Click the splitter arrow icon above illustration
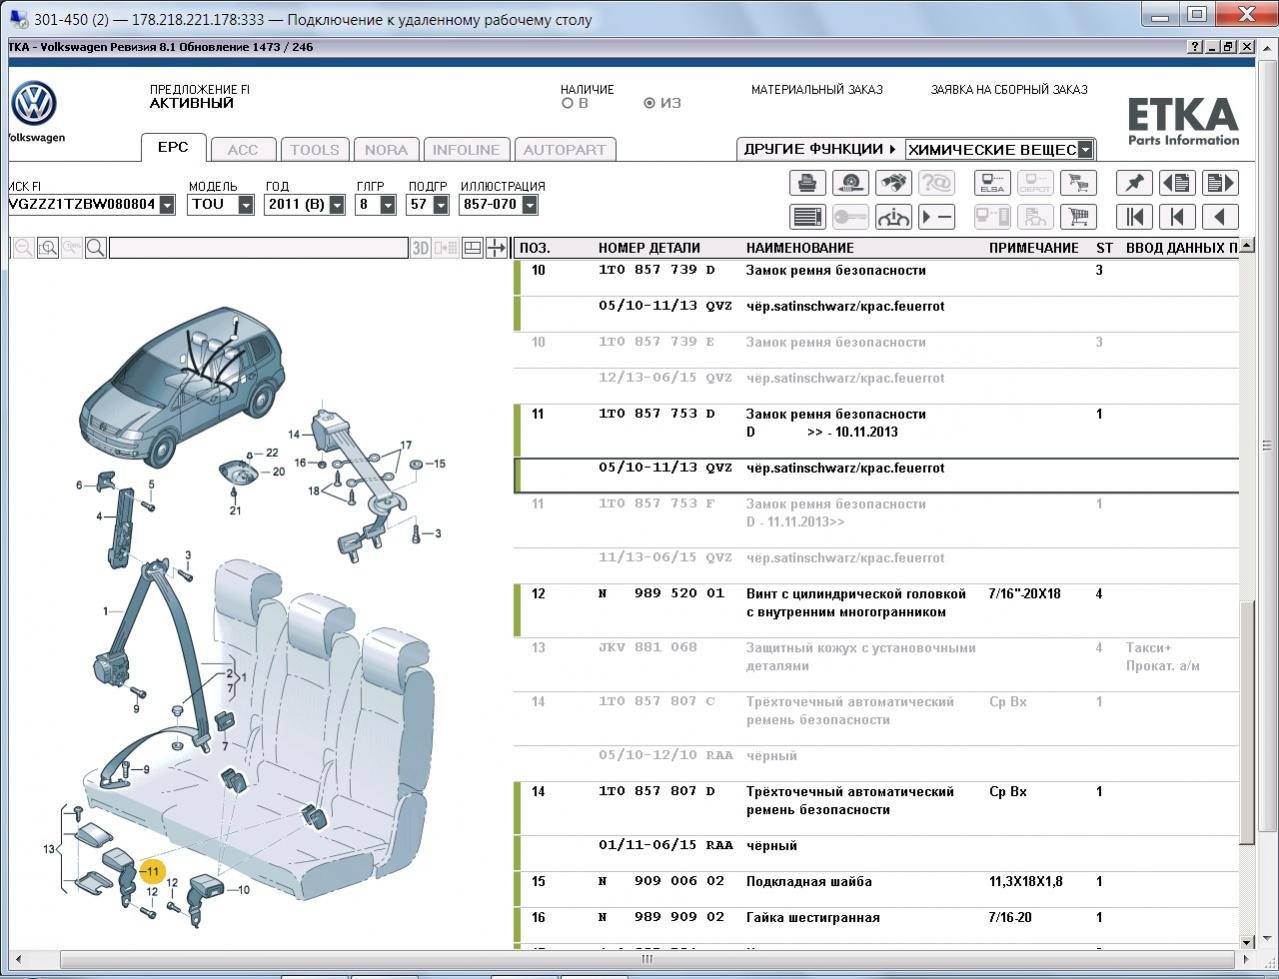Screen dimensions: 1279x979 click(x=497, y=248)
